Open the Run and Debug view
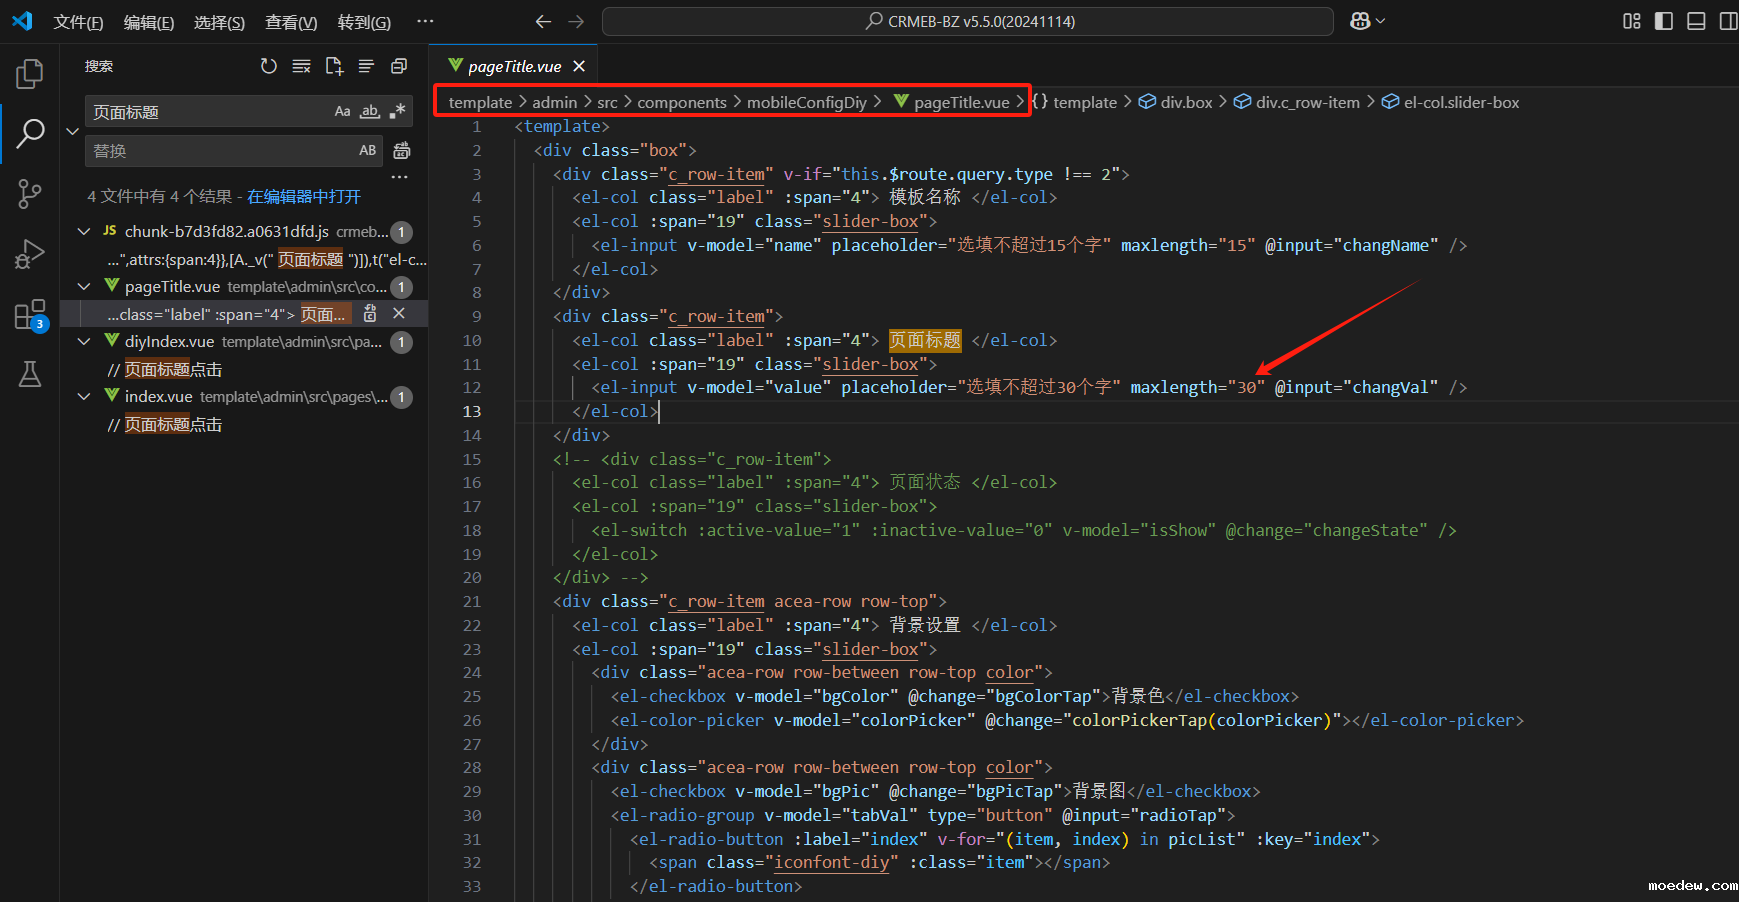The image size is (1739, 902). 30,254
